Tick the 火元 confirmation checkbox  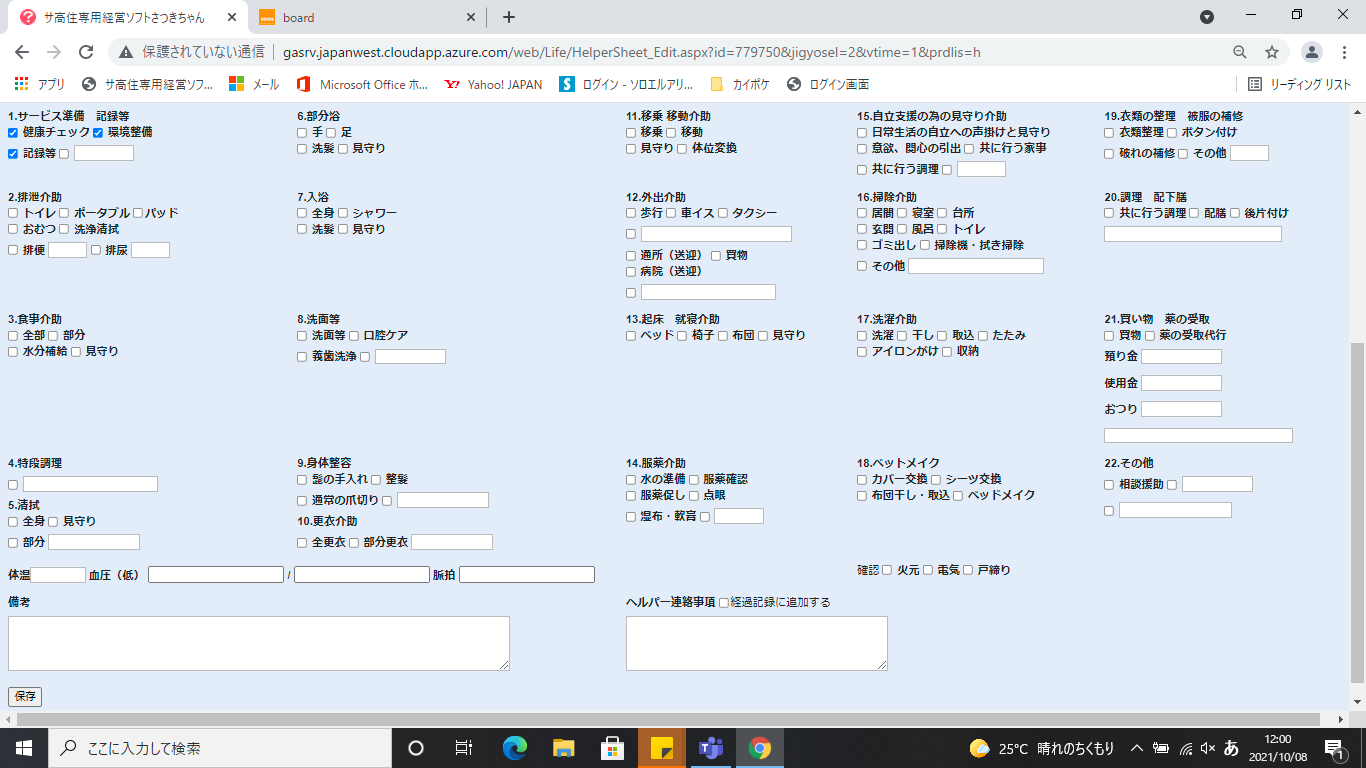(887, 570)
